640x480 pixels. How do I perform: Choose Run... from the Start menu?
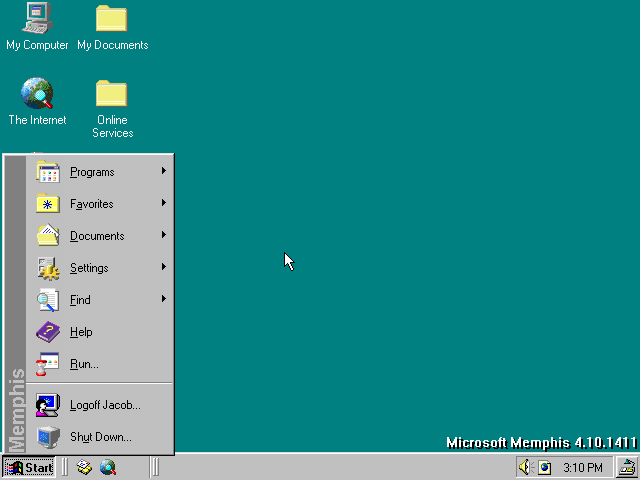100,364
